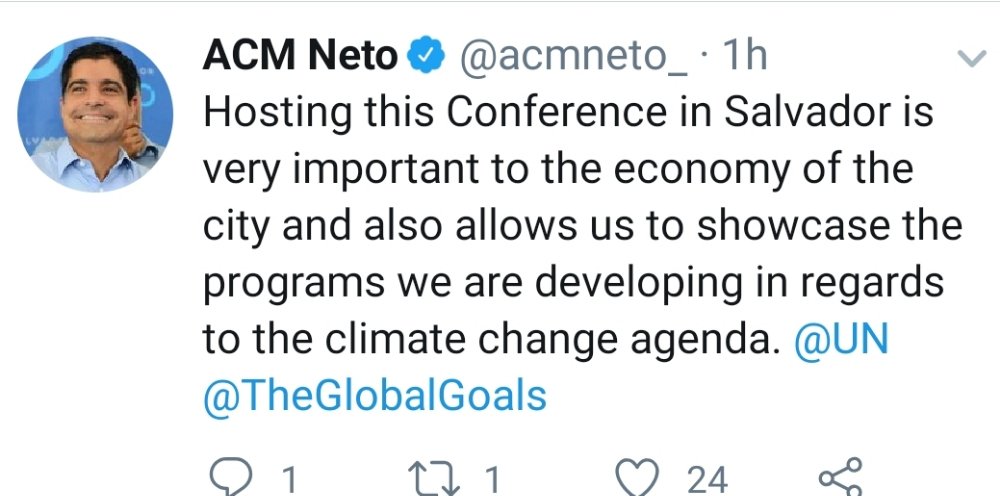Click the 1h tweet timestamp
The width and height of the screenshot is (1000, 496).
[x=741, y=57]
